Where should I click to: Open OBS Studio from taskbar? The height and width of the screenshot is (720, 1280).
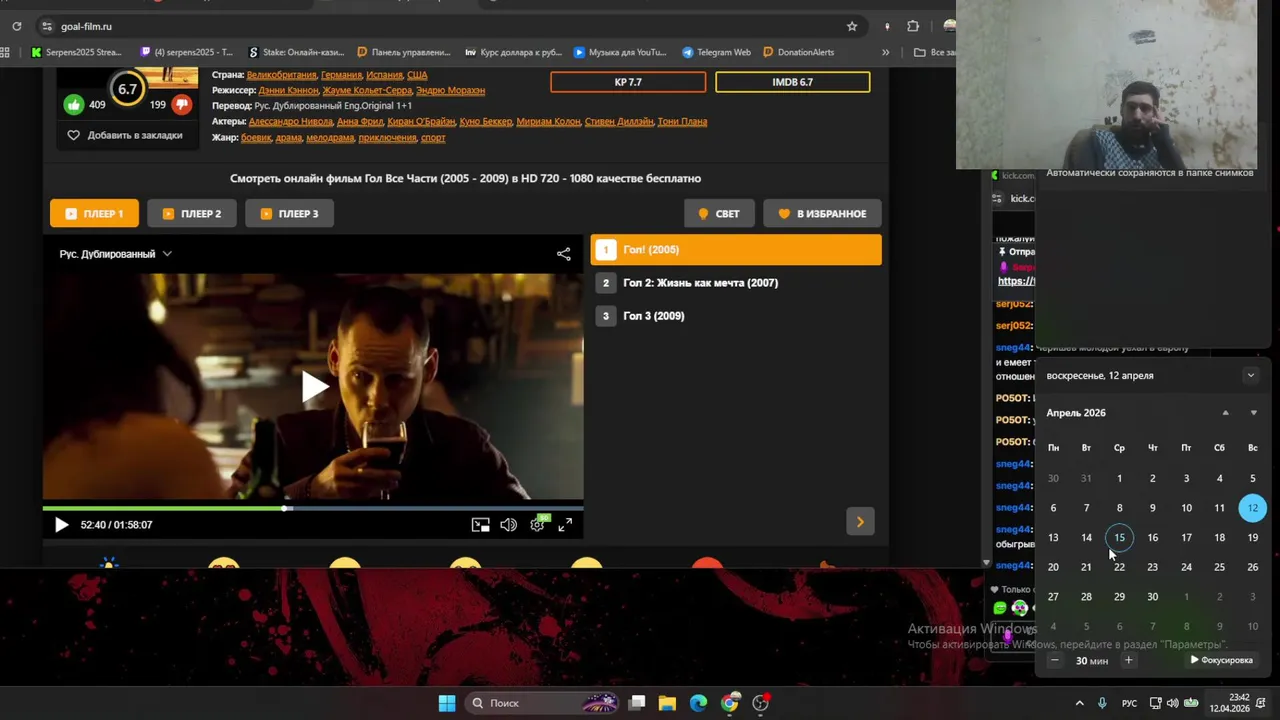click(761, 703)
